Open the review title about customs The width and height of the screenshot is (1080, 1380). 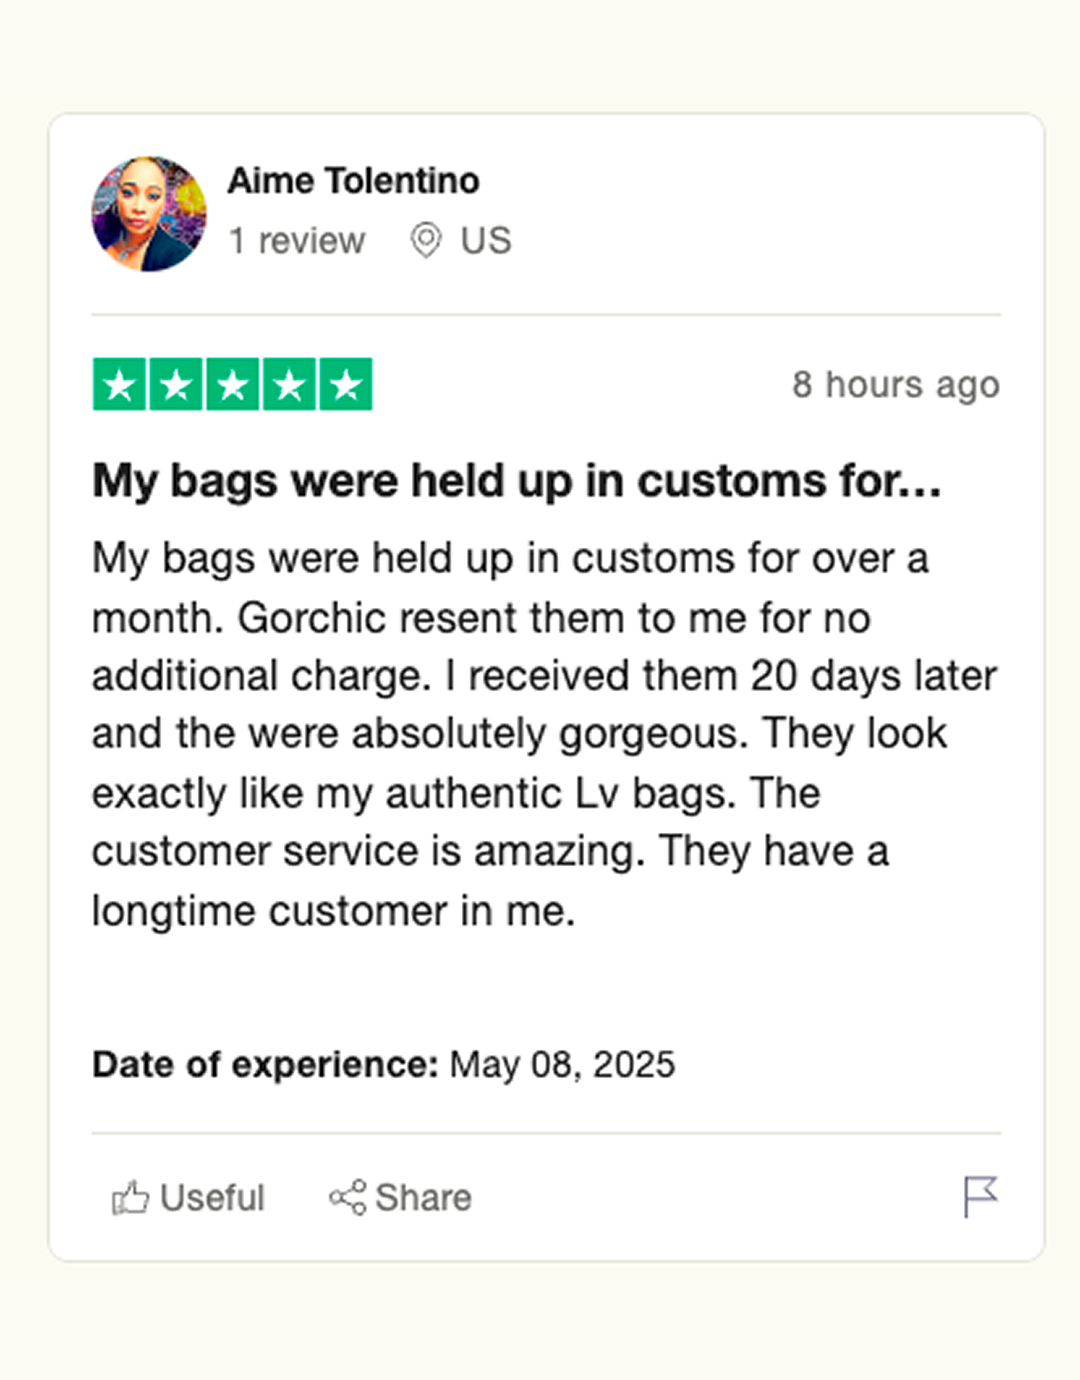click(517, 481)
